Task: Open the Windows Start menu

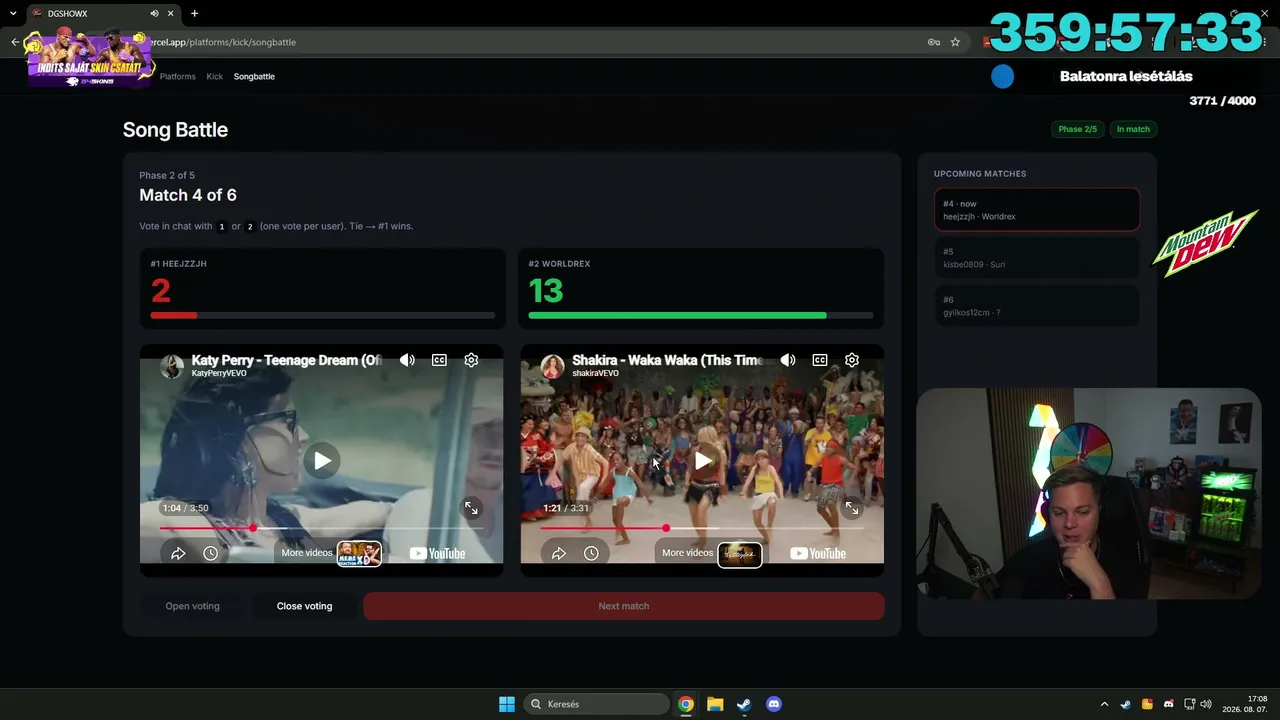Action: 507,704
